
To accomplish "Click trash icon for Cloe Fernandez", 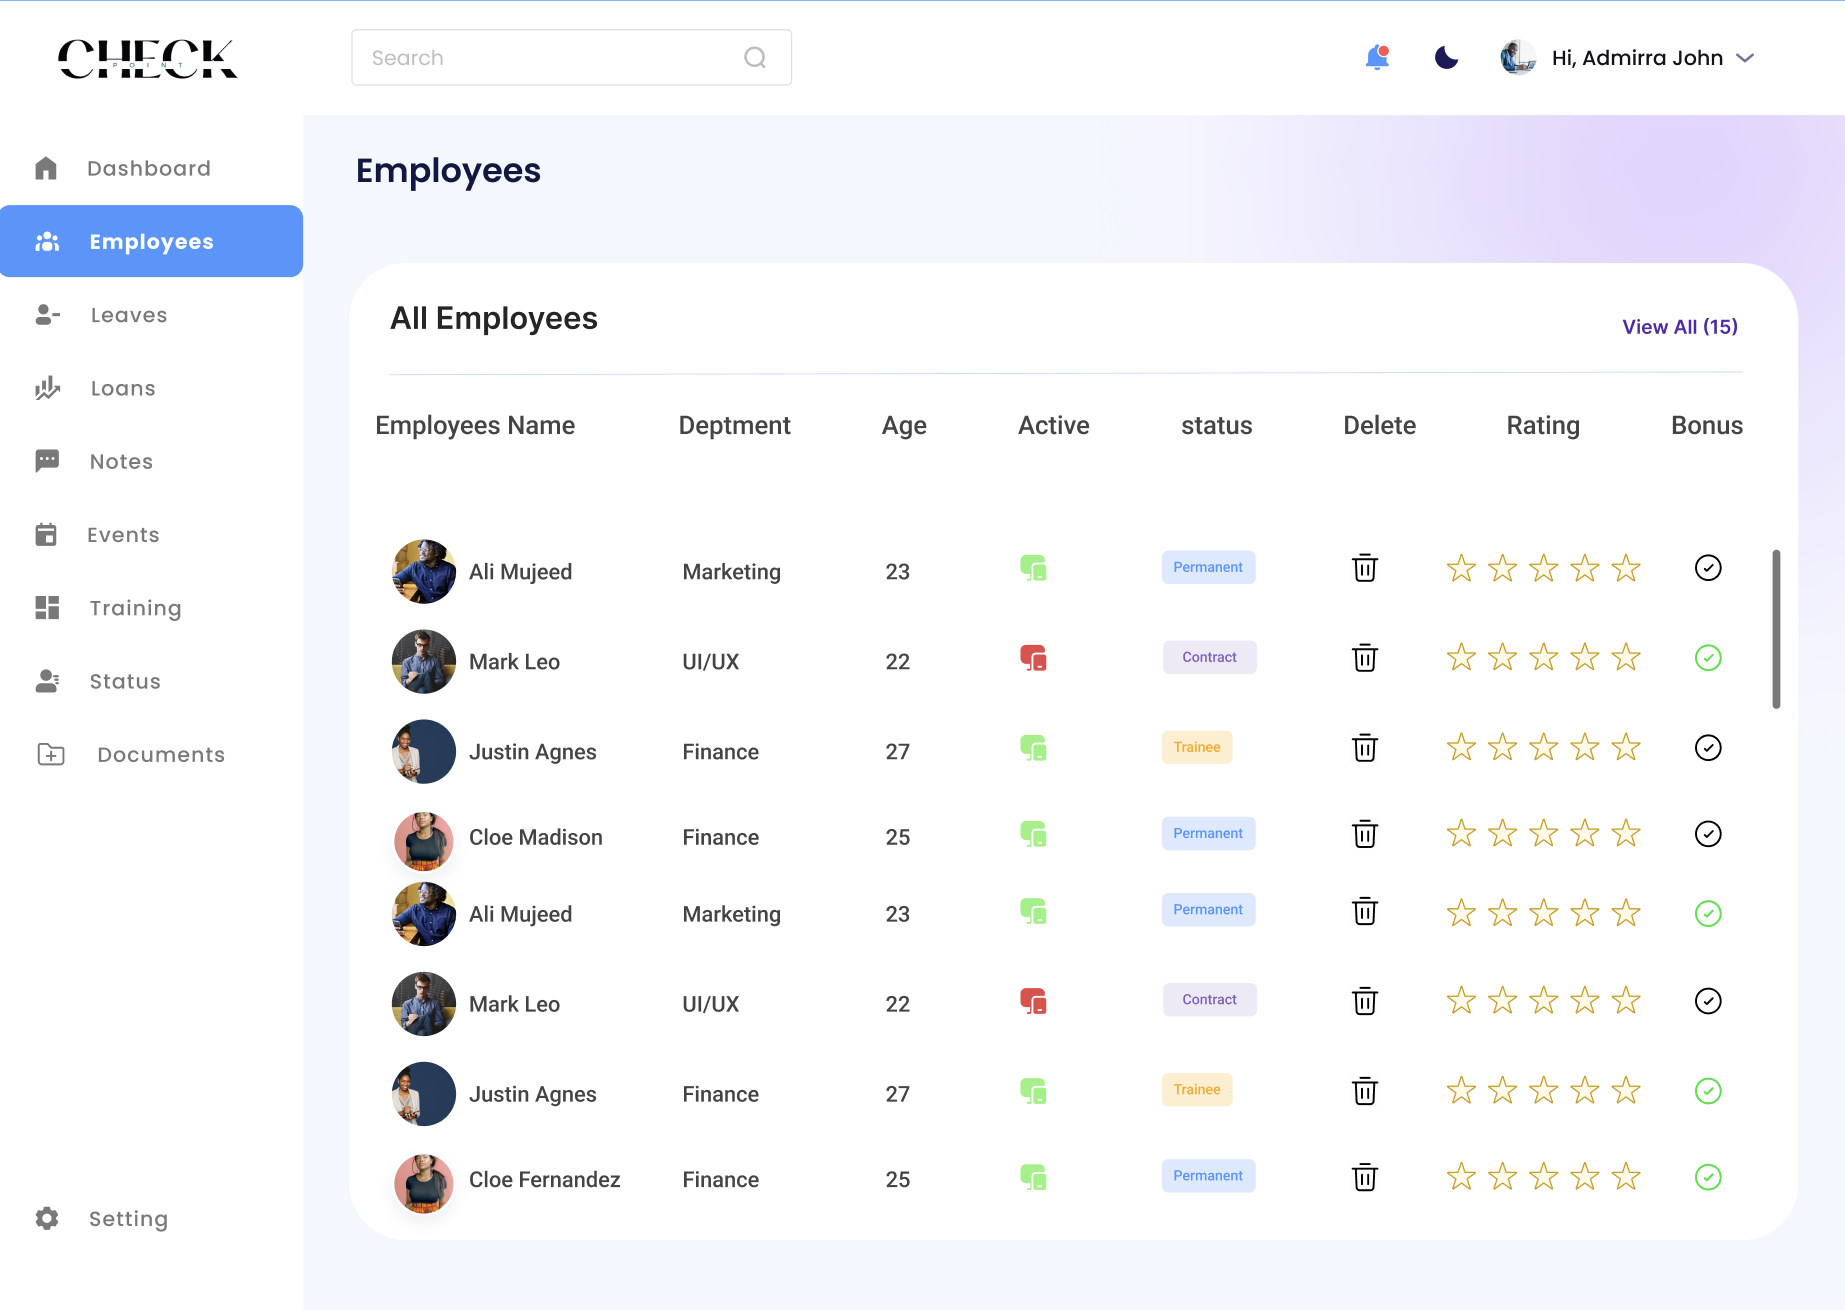I will [x=1365, y=1177].
